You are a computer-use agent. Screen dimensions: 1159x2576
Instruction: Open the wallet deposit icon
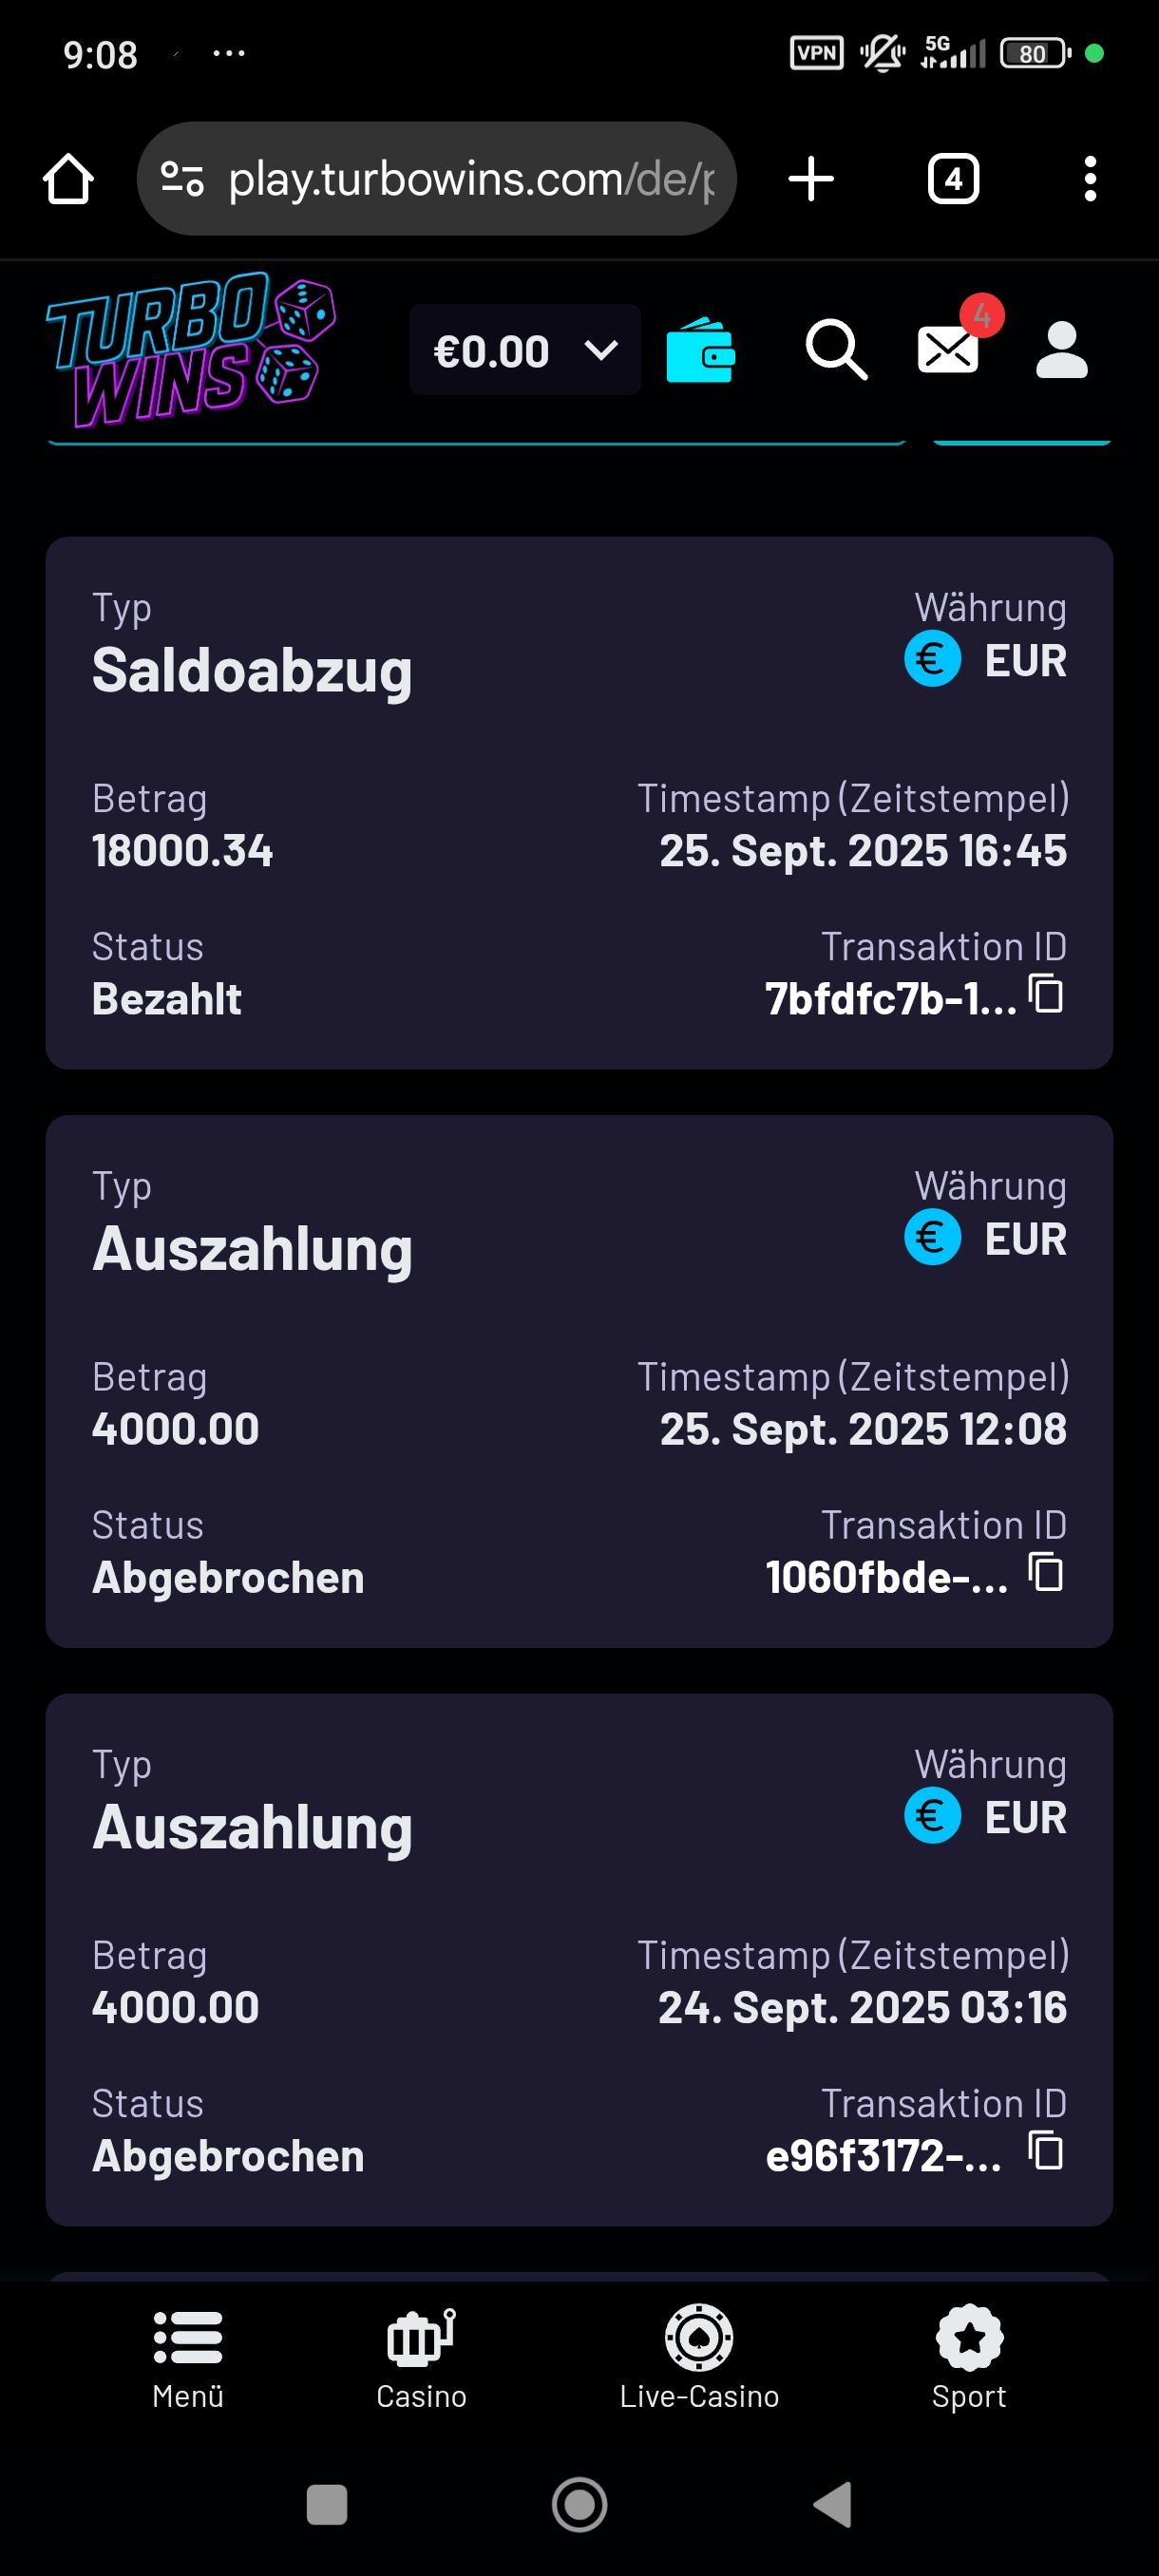pos(700,350)
